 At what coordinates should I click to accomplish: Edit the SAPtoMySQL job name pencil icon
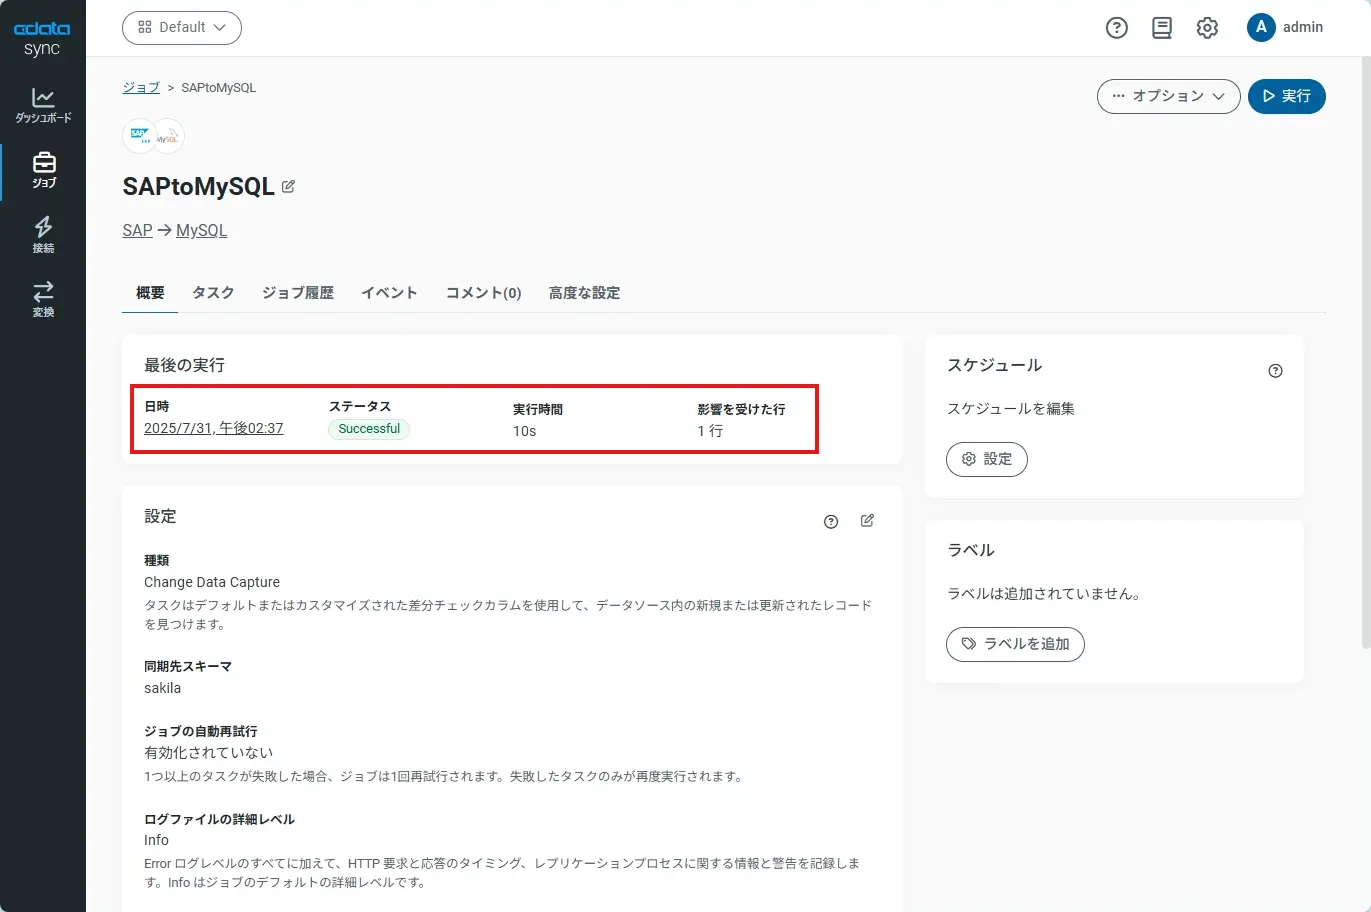point(288,187)
